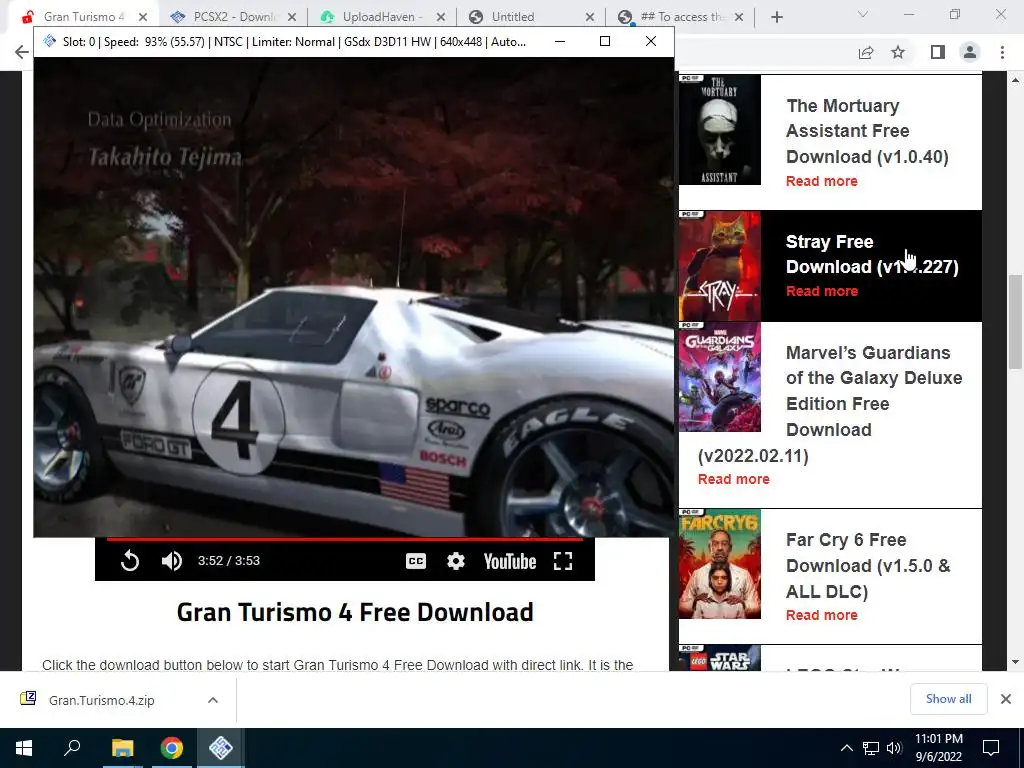
Task: Open Stray Free Download link
Action: coord(872,254)
